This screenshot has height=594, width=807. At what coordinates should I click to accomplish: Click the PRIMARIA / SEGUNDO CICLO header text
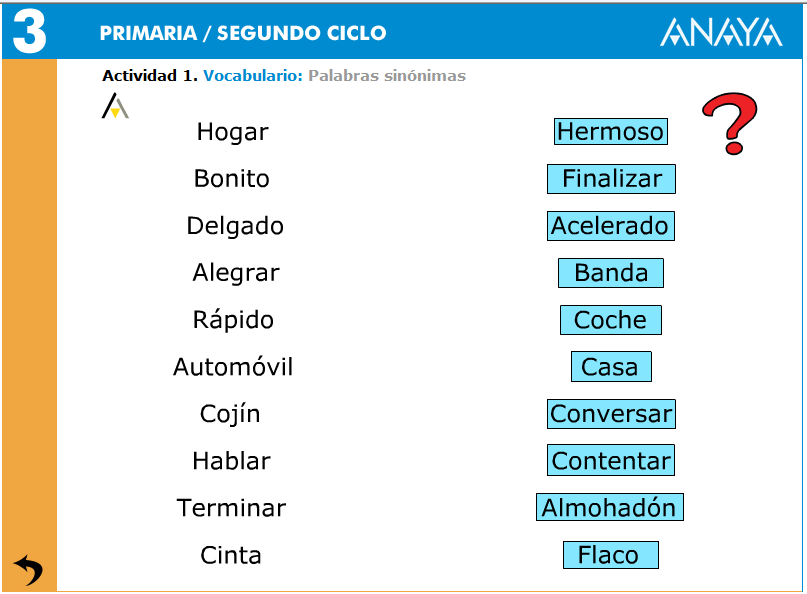240,31
